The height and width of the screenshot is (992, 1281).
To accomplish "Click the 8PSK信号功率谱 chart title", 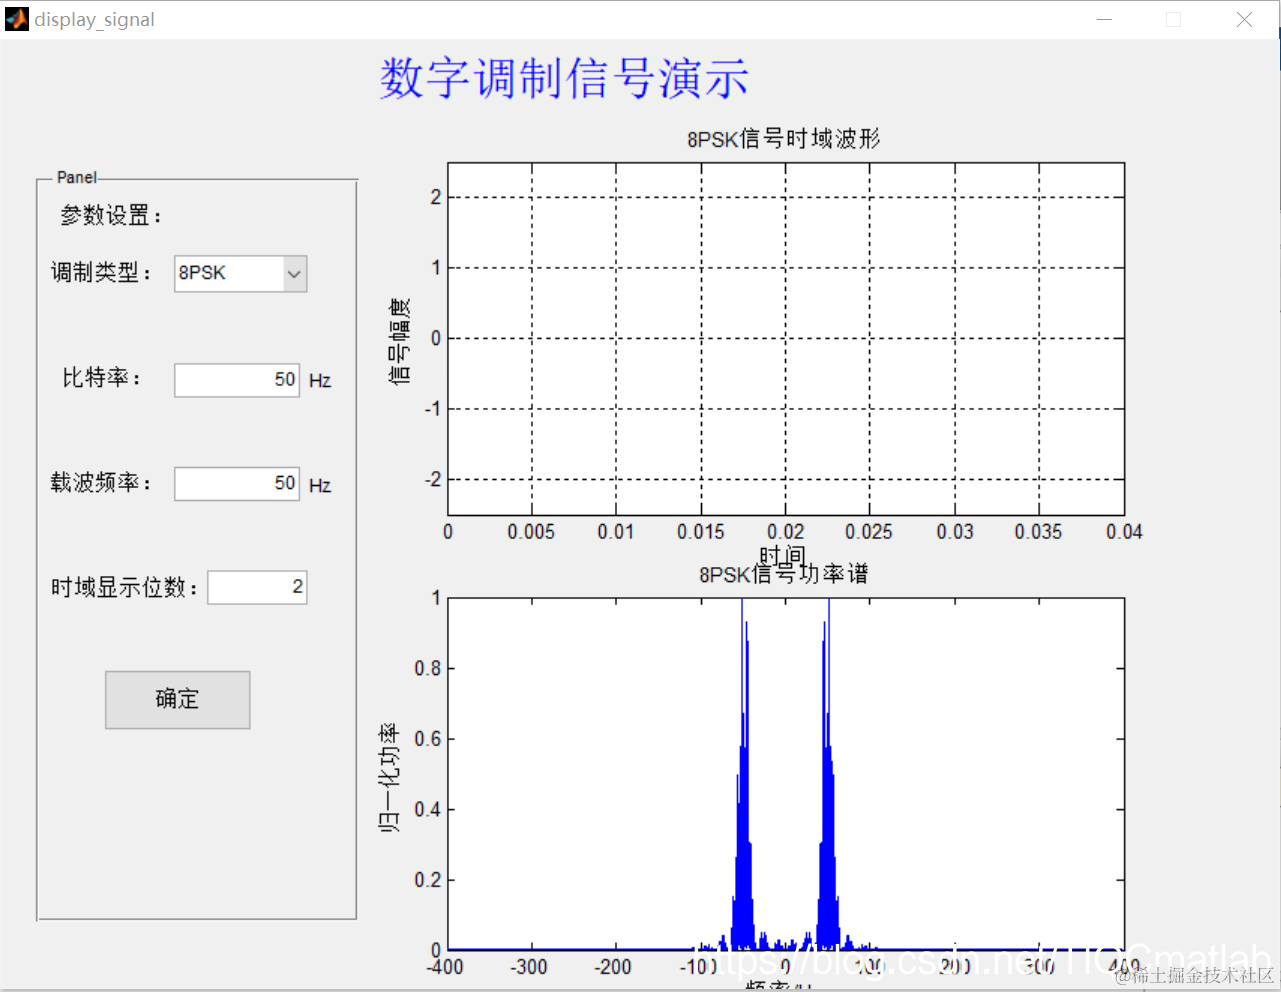I will [784, 575].
